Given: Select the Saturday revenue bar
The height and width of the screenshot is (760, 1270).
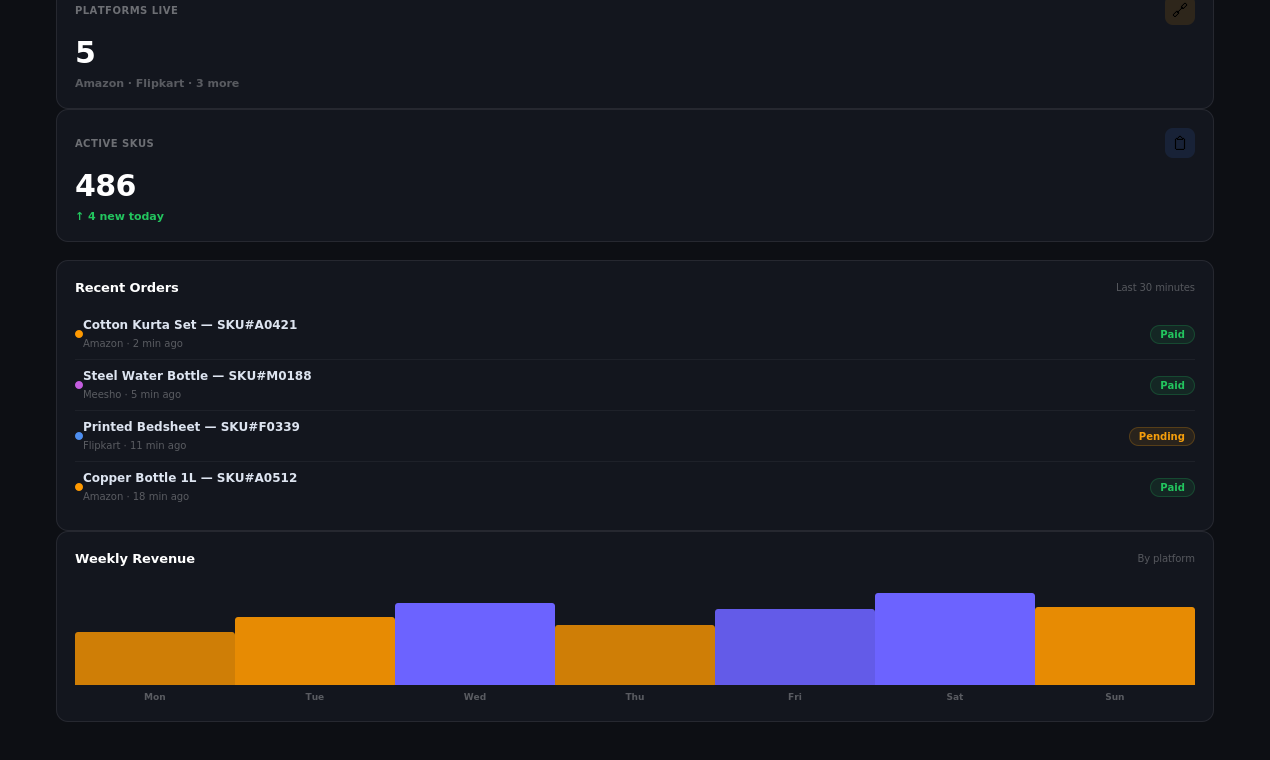Looking at the screenshot, I should 955,639.
